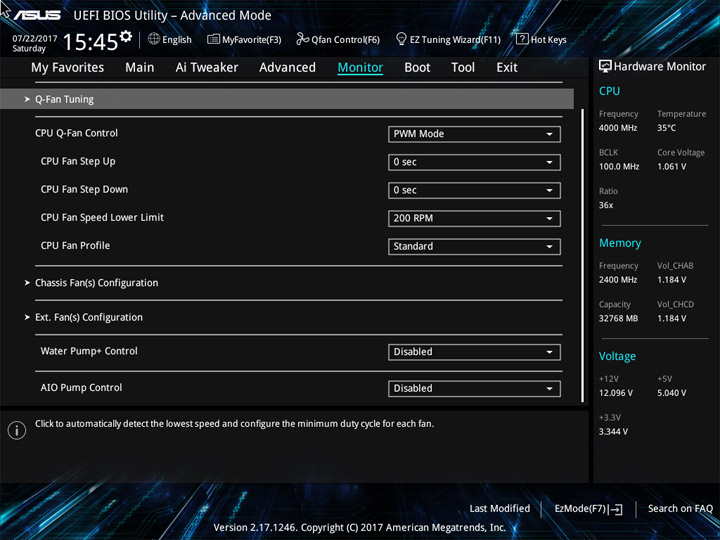Click the 12.096 V voltage value
The image size is (720, 540).
coord(615,393)
